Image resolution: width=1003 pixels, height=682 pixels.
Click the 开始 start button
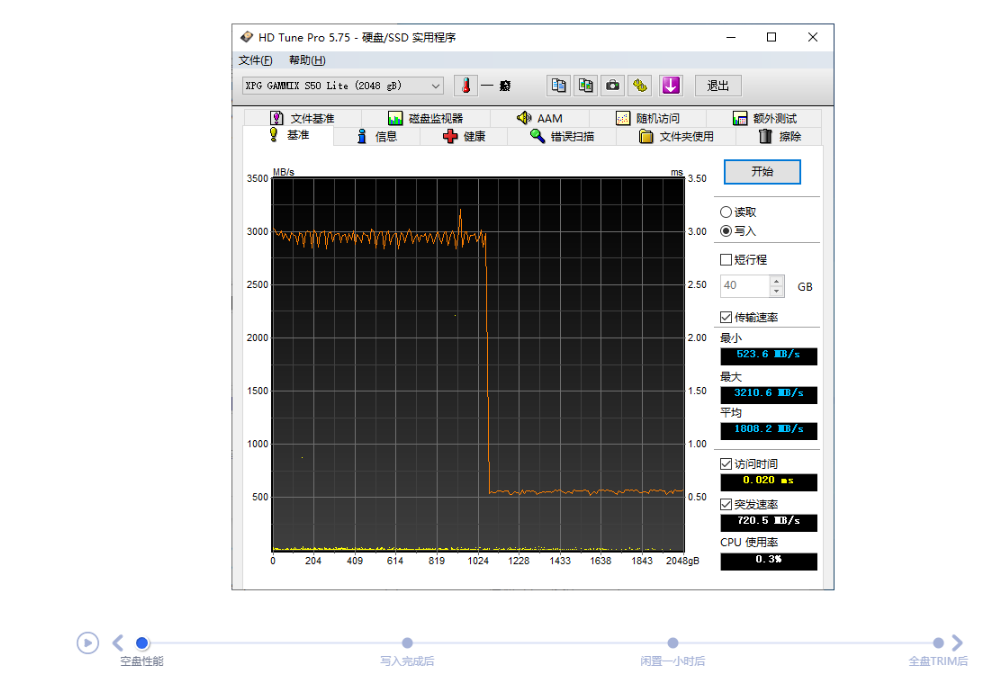coord(762,171)
